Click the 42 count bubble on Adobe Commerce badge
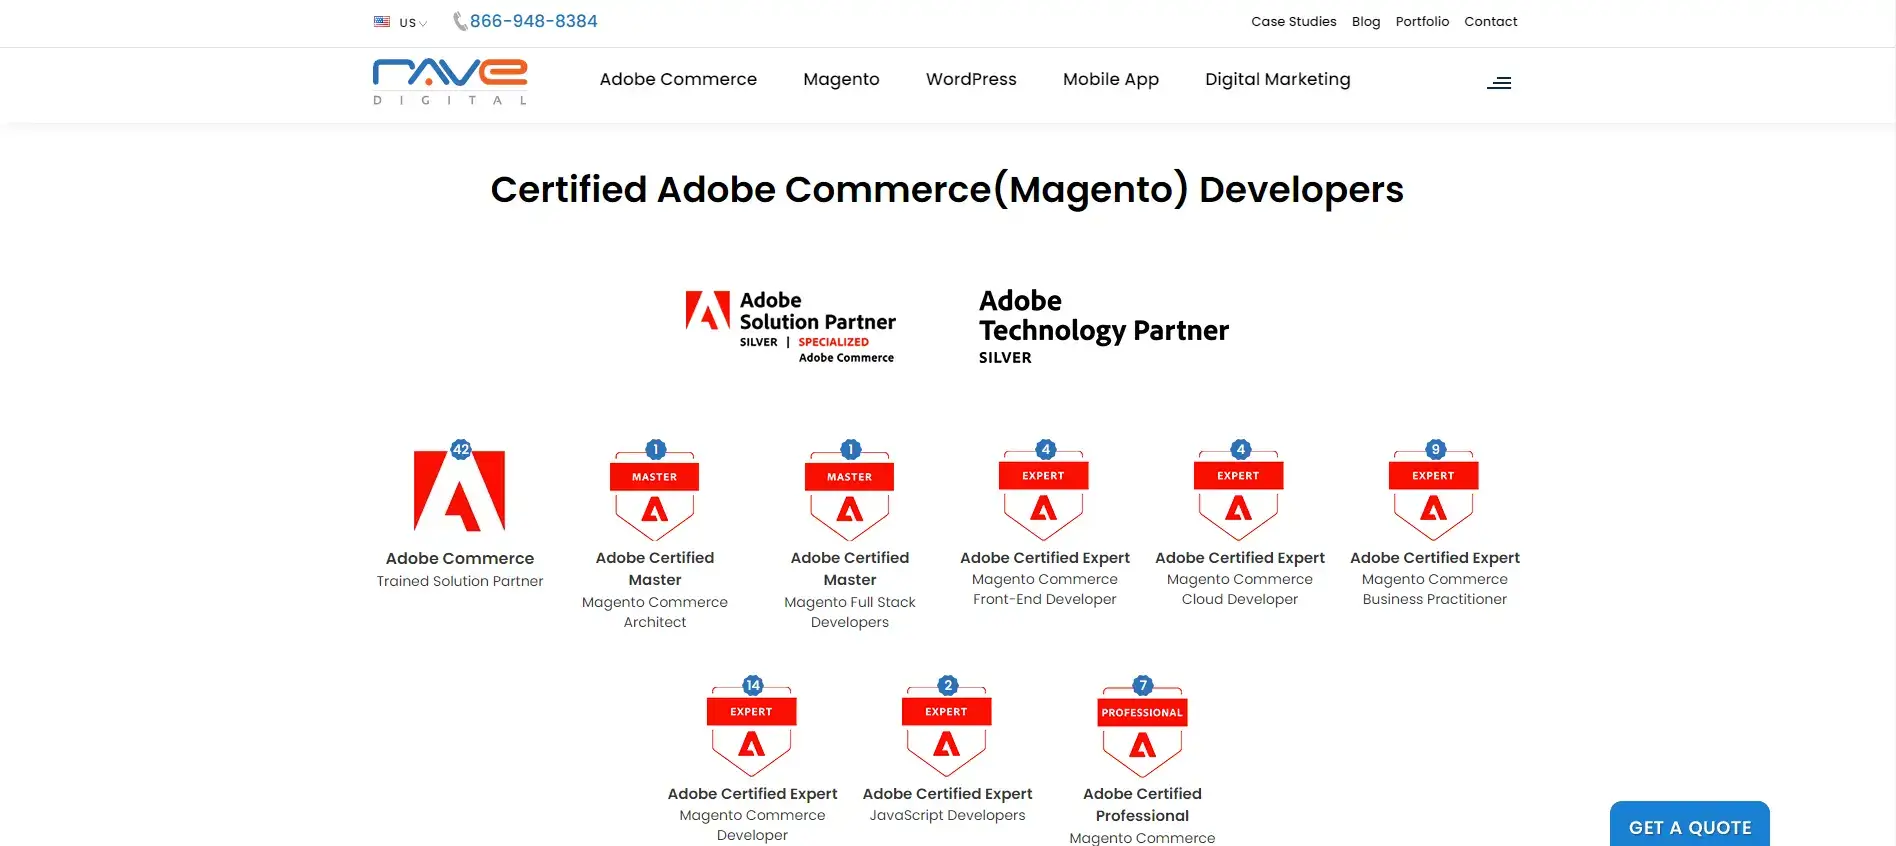1896x846 pixels. (x=461, y=449)
